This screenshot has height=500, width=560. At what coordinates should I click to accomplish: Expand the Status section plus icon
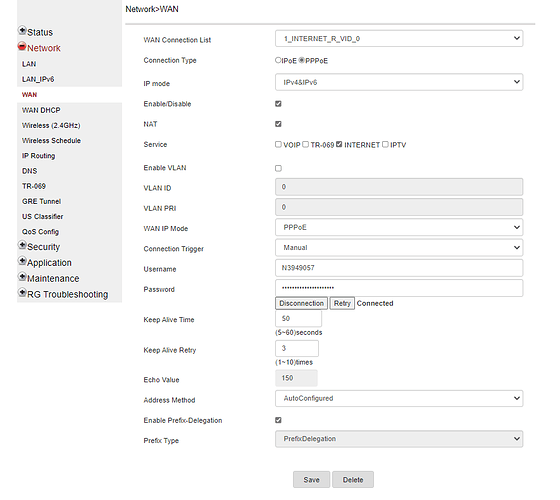pyautogui.click(x=22, y=31)
